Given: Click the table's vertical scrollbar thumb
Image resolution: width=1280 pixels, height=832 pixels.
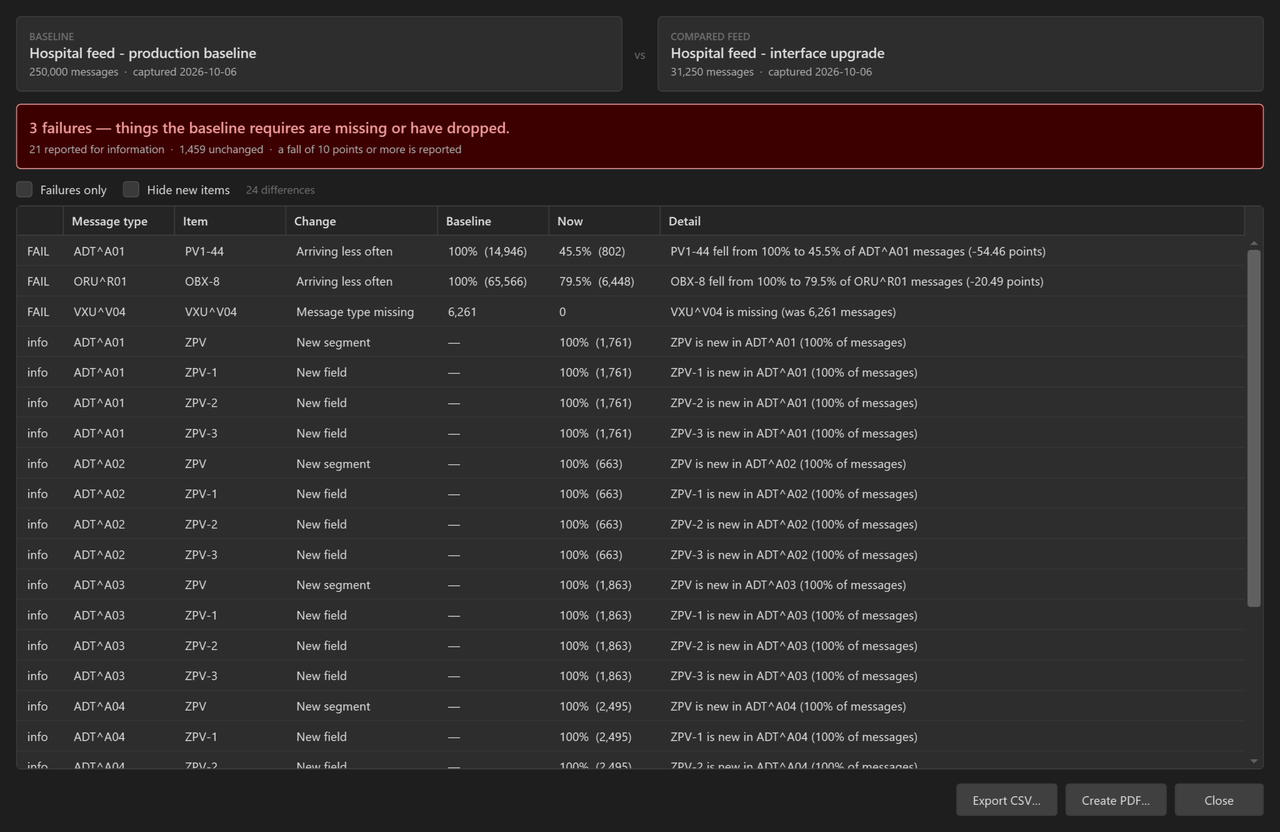Looking at the screenshot, I should pyautogui.click(x=1254, y=428).
